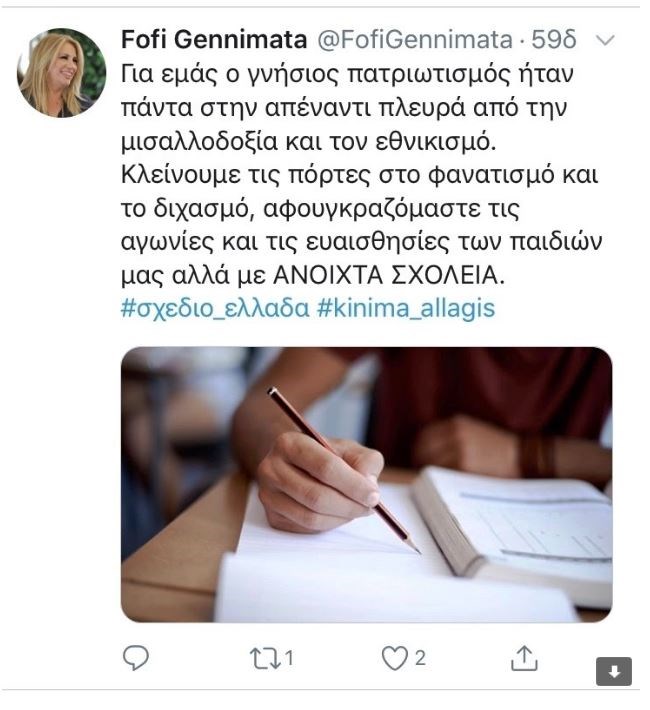Viewport: 650px width, 710px height.
Task: Open Fofi Gennimata's profile picture
Action: pyautogui.click(x=62, y=72)
